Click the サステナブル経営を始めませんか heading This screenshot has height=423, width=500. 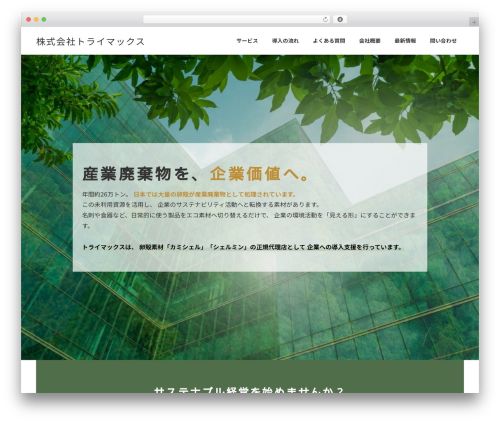tap(249, 390)
